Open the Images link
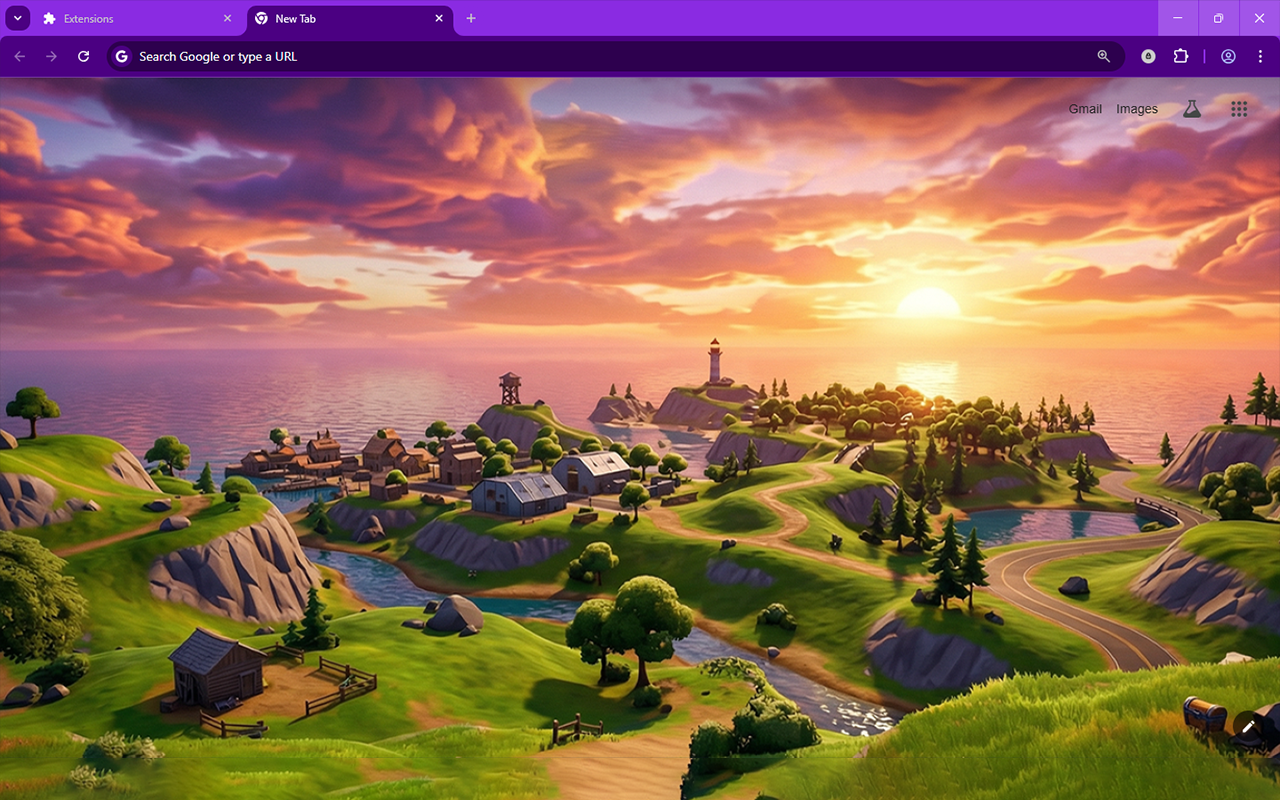This screenshot has height=800, width=1280. tap(1135, 108)
